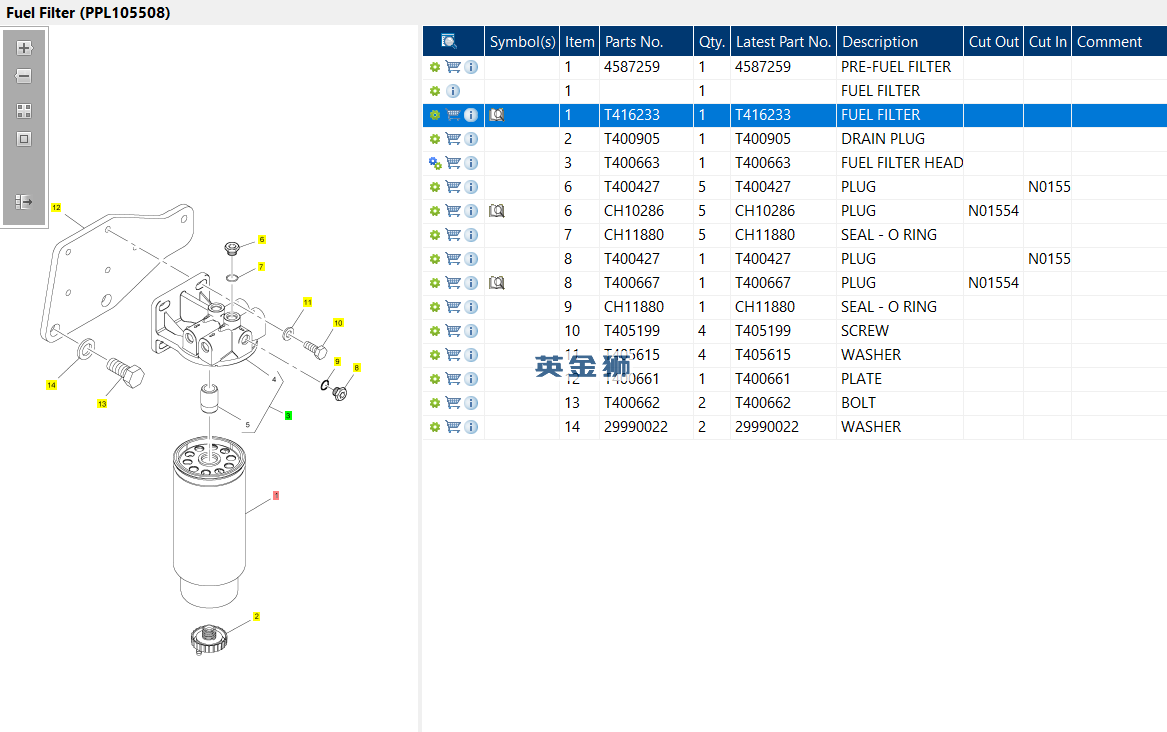Screen dimensions: 1167x732
Task: Select callout 14 near the washer
Action: tap(51, 385)
